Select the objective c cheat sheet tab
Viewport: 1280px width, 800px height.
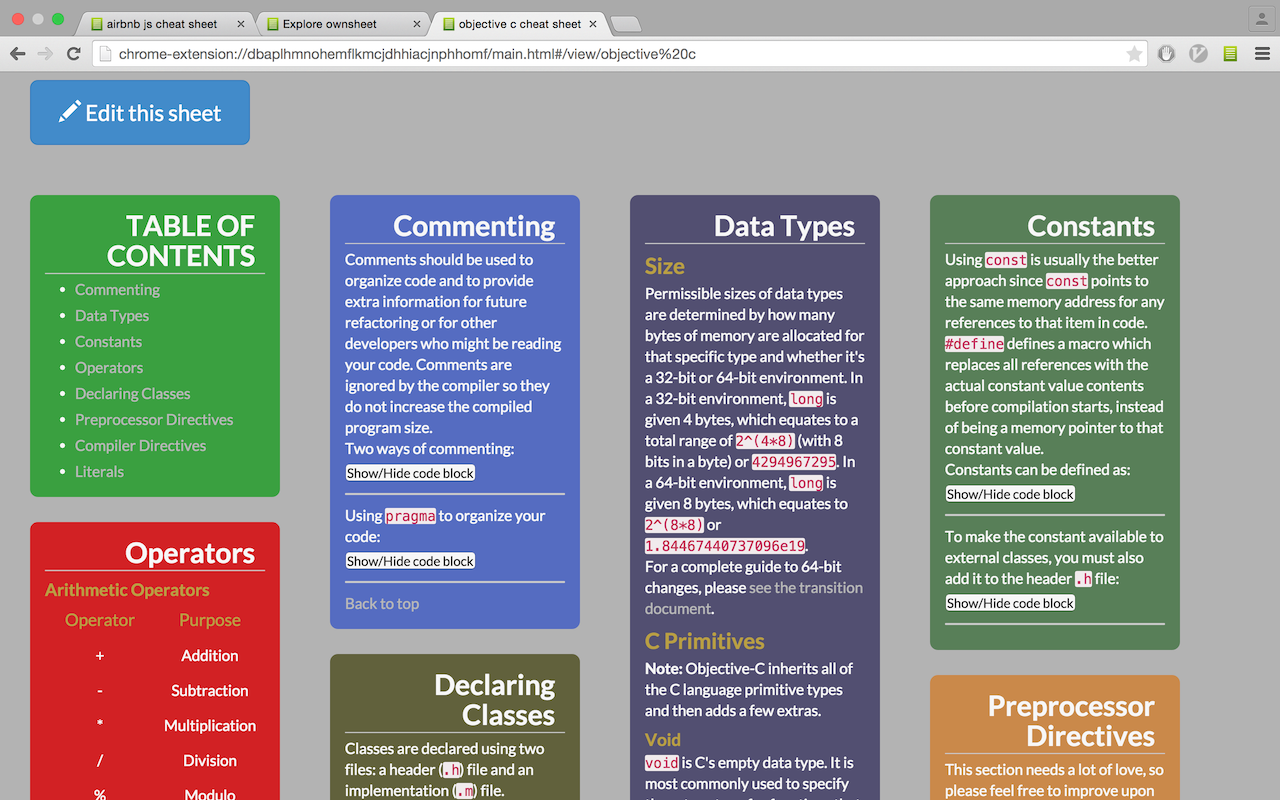coord(517,24)
